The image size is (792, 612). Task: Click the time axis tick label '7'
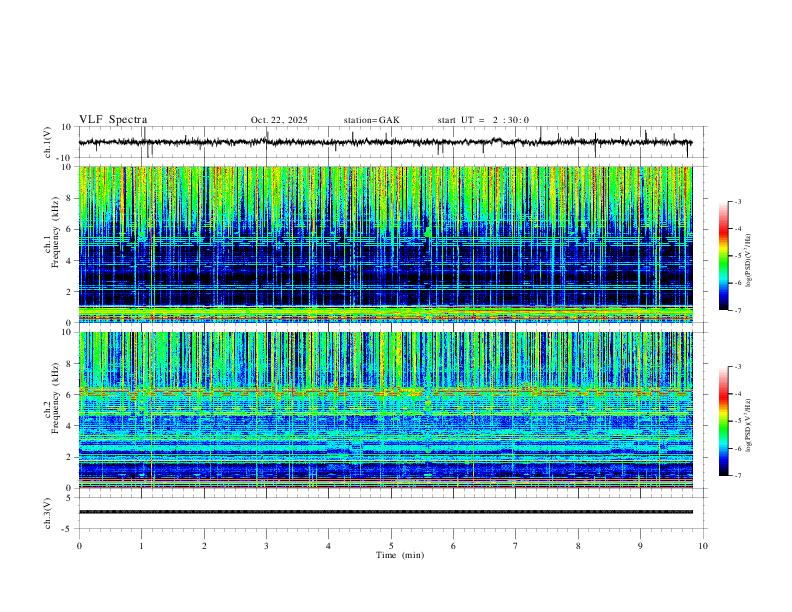pos(516,546)
